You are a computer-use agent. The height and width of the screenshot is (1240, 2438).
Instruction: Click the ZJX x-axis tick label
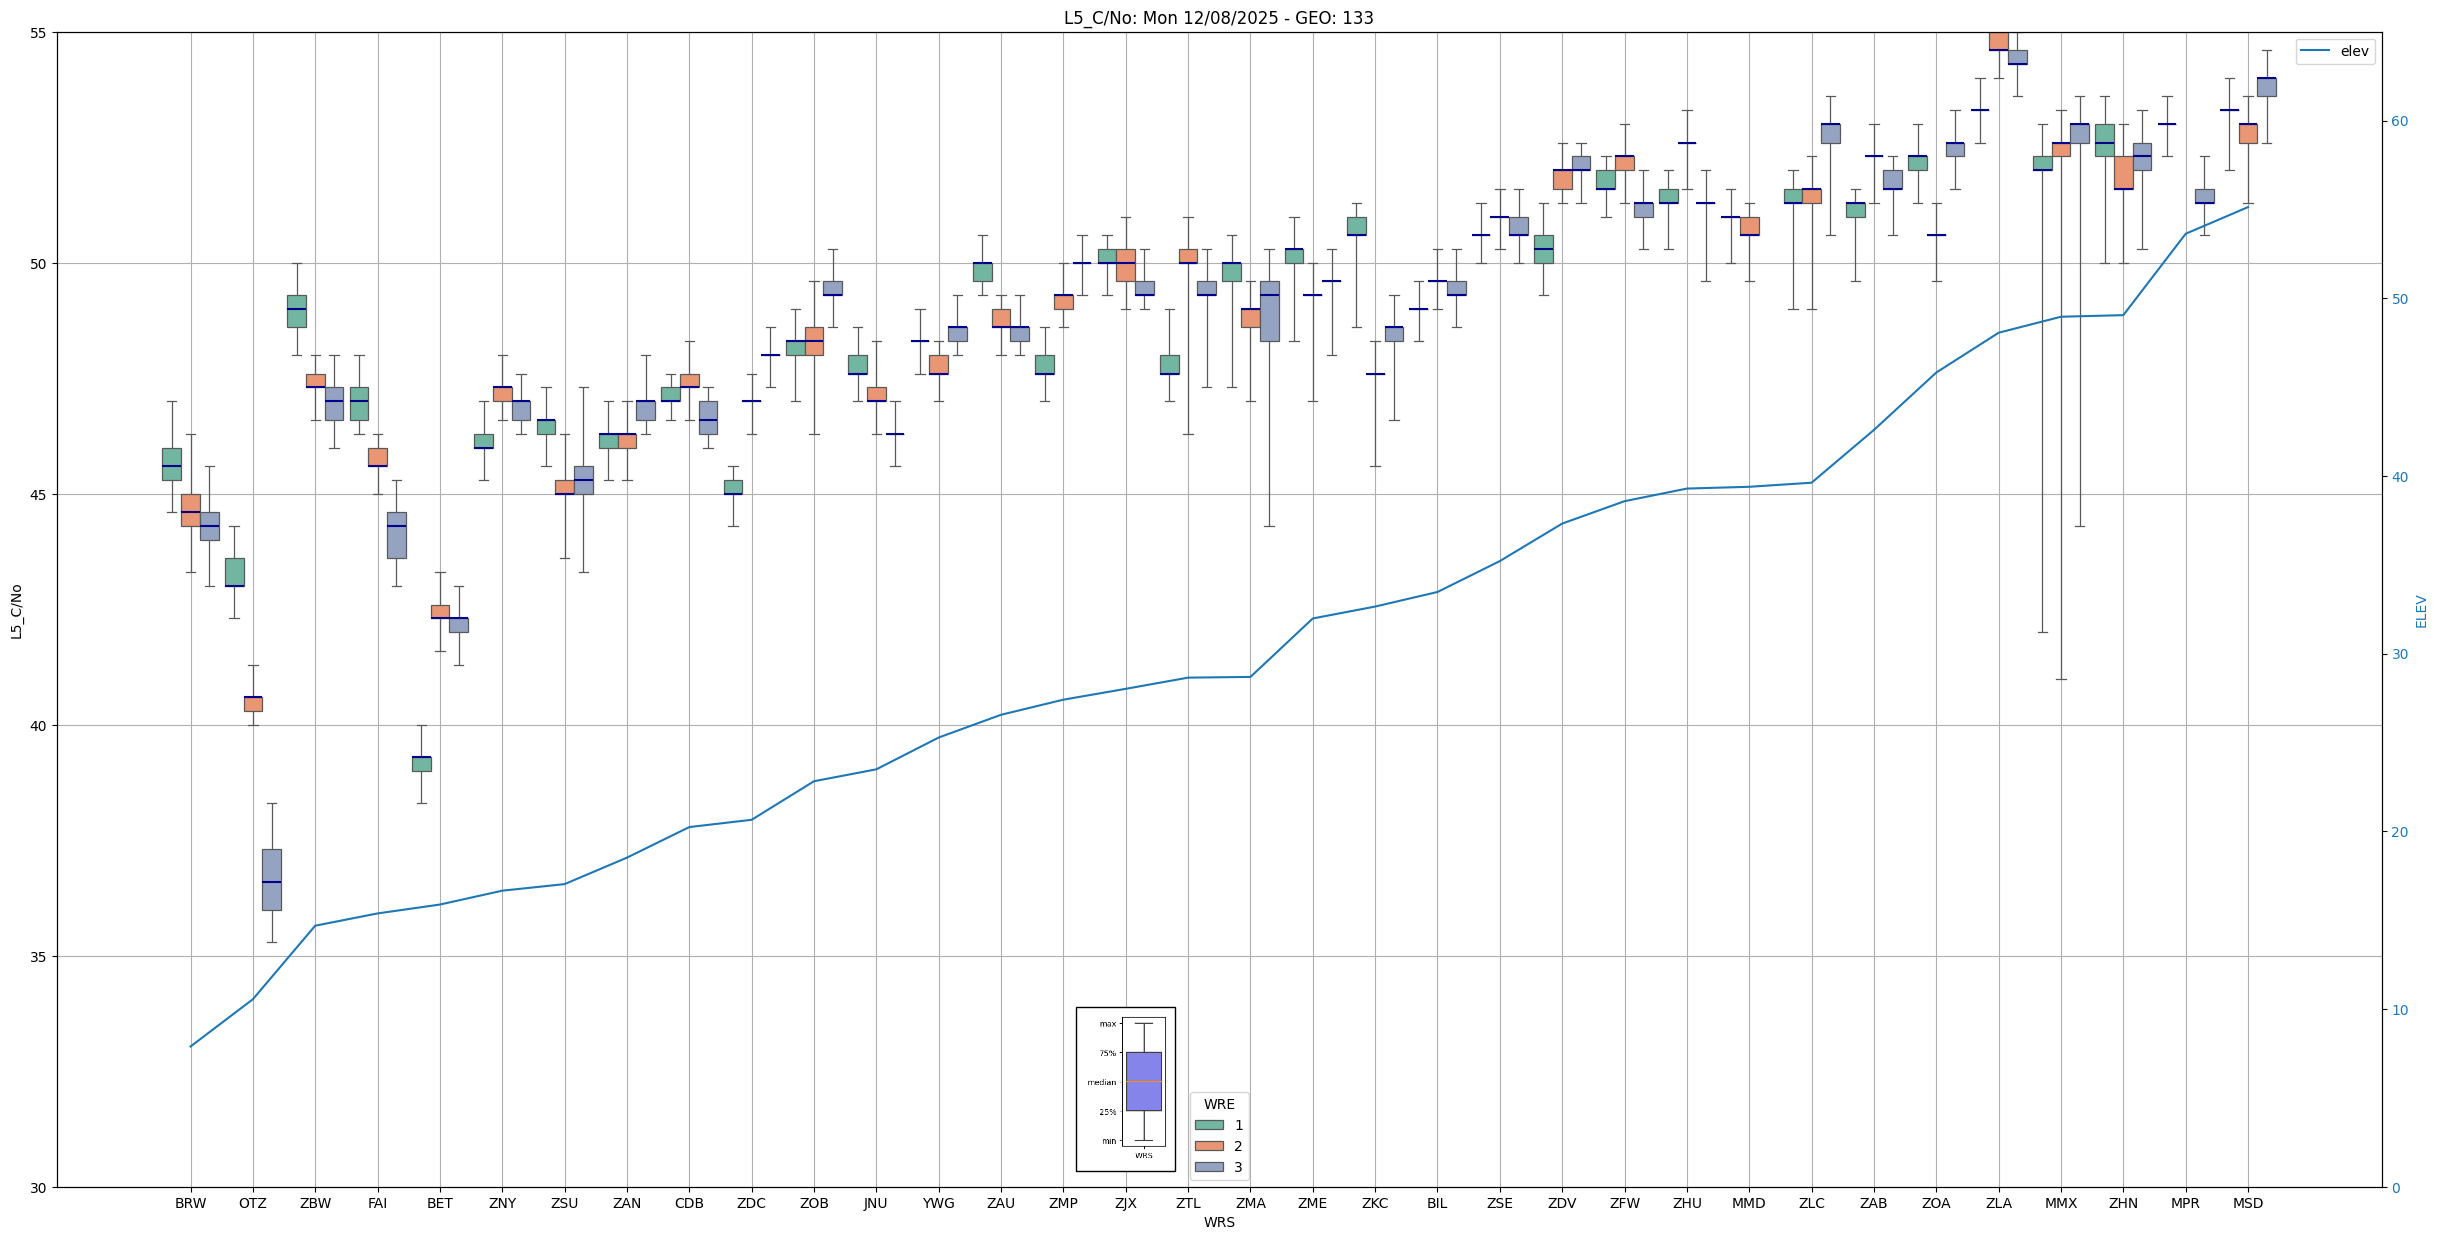click(x=1125, y=1203)
